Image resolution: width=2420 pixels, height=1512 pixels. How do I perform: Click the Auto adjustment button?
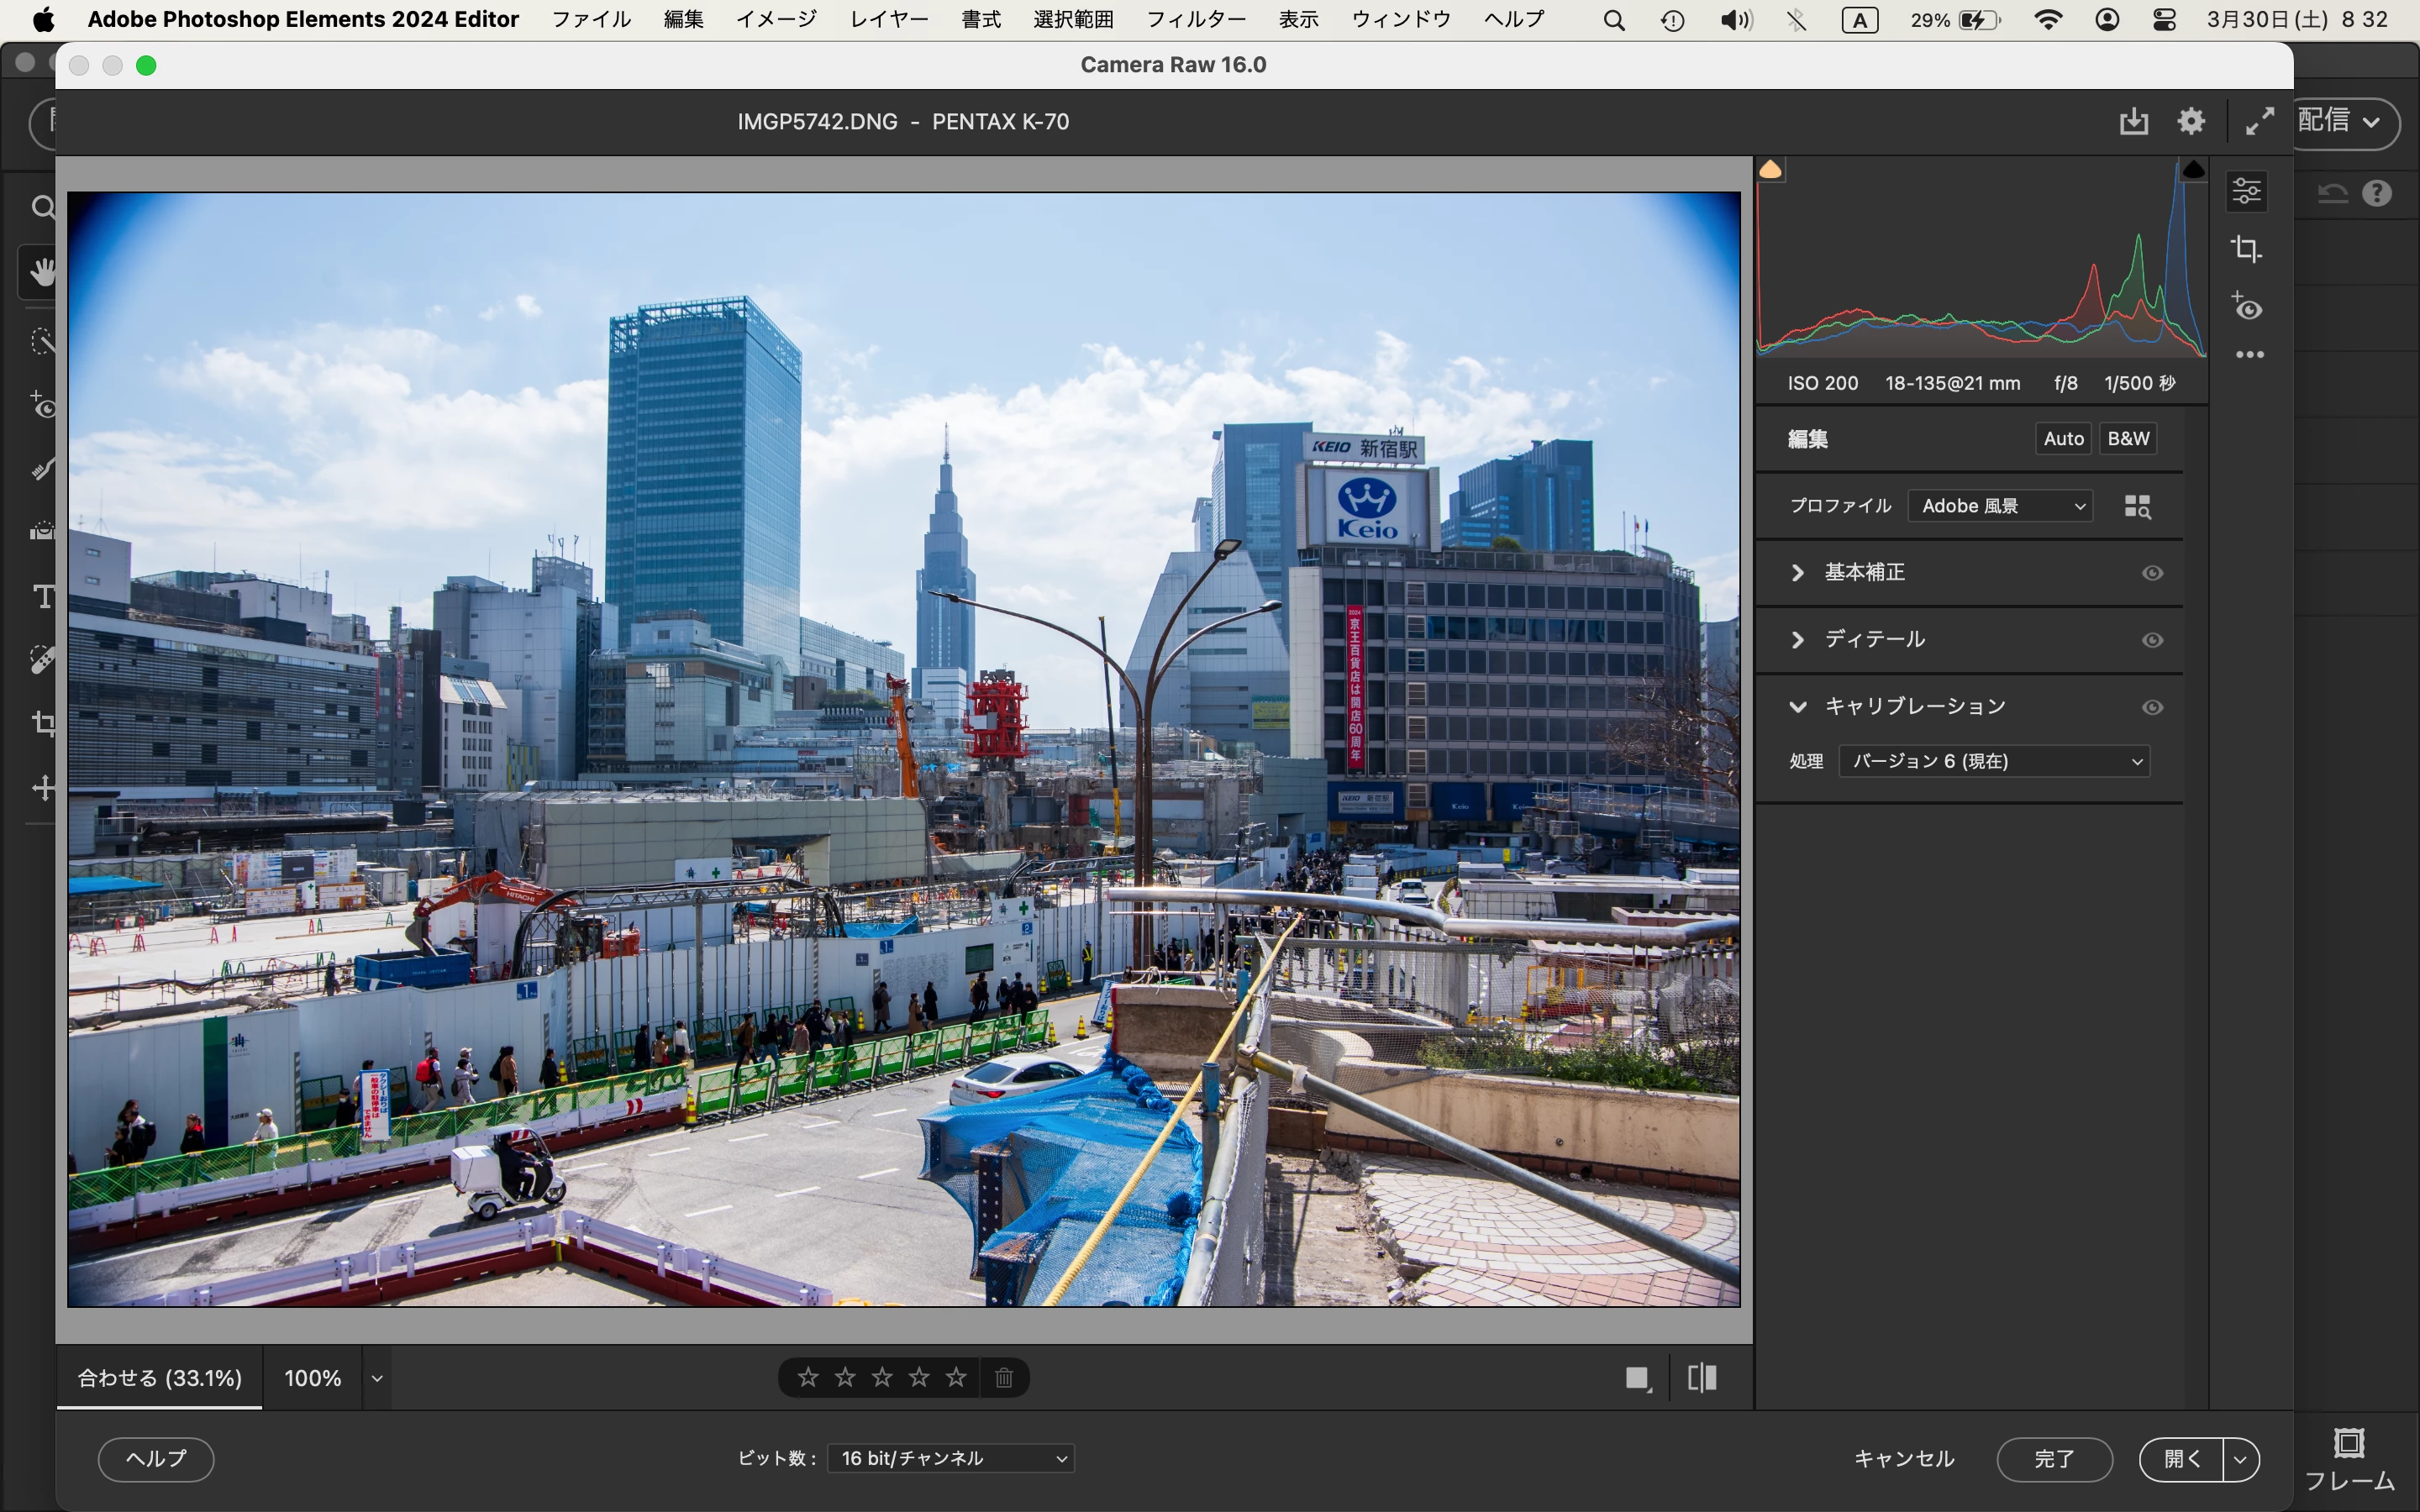(2063, 438)
